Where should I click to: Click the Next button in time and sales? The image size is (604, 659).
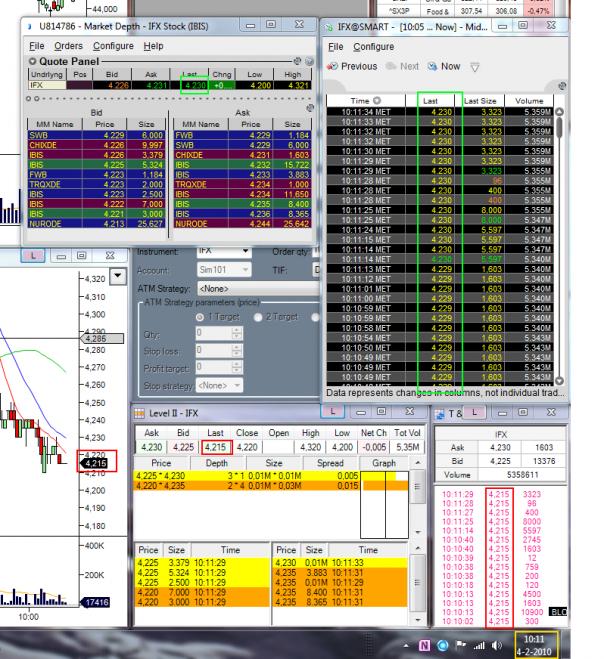pyautogui.click(x=403, y=66)
